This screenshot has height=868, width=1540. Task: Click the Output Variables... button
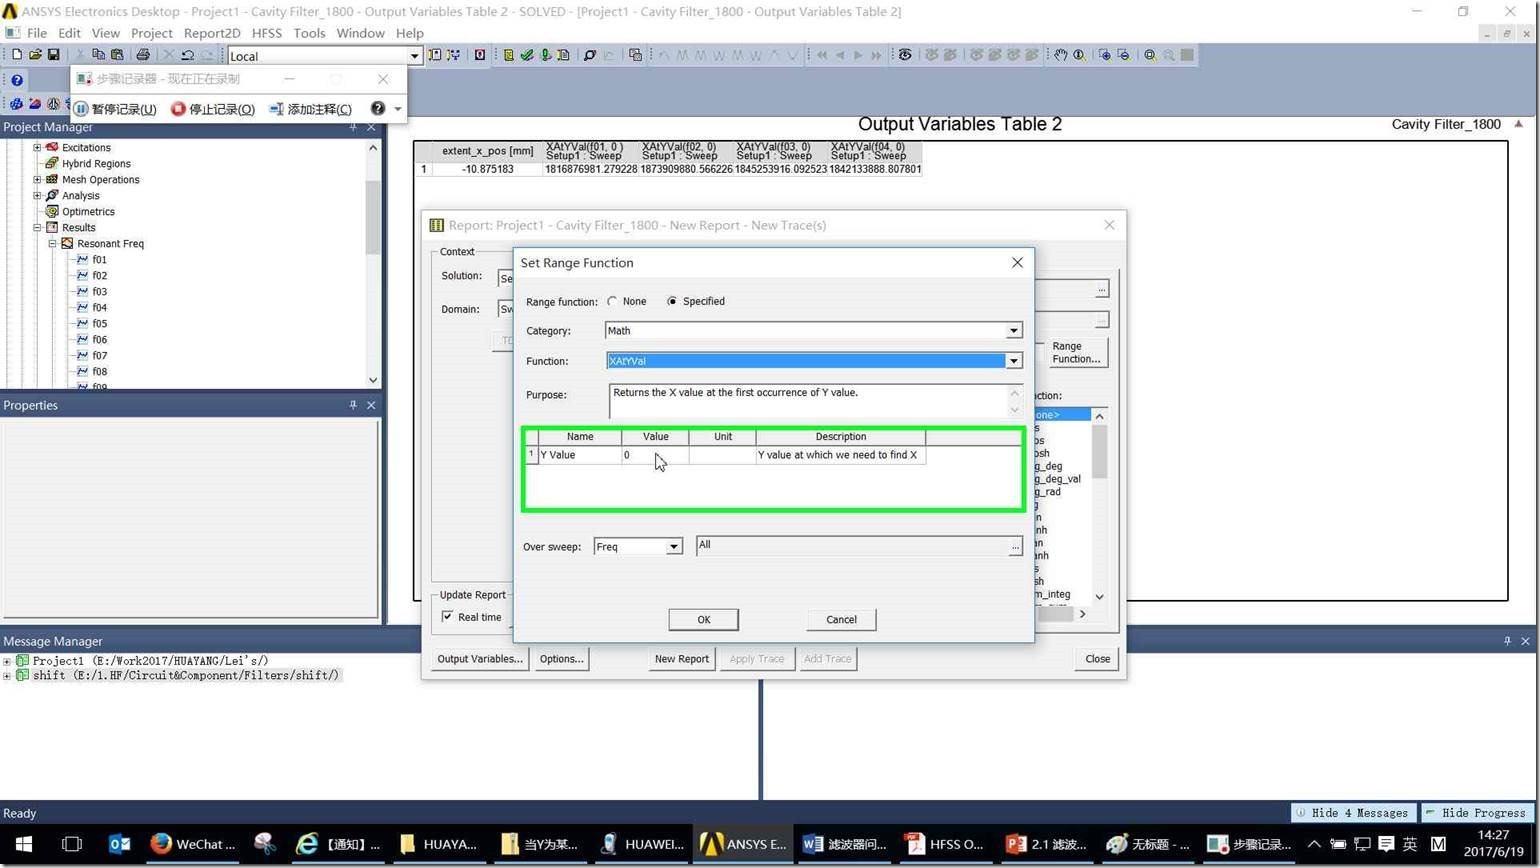coord(479,659)
